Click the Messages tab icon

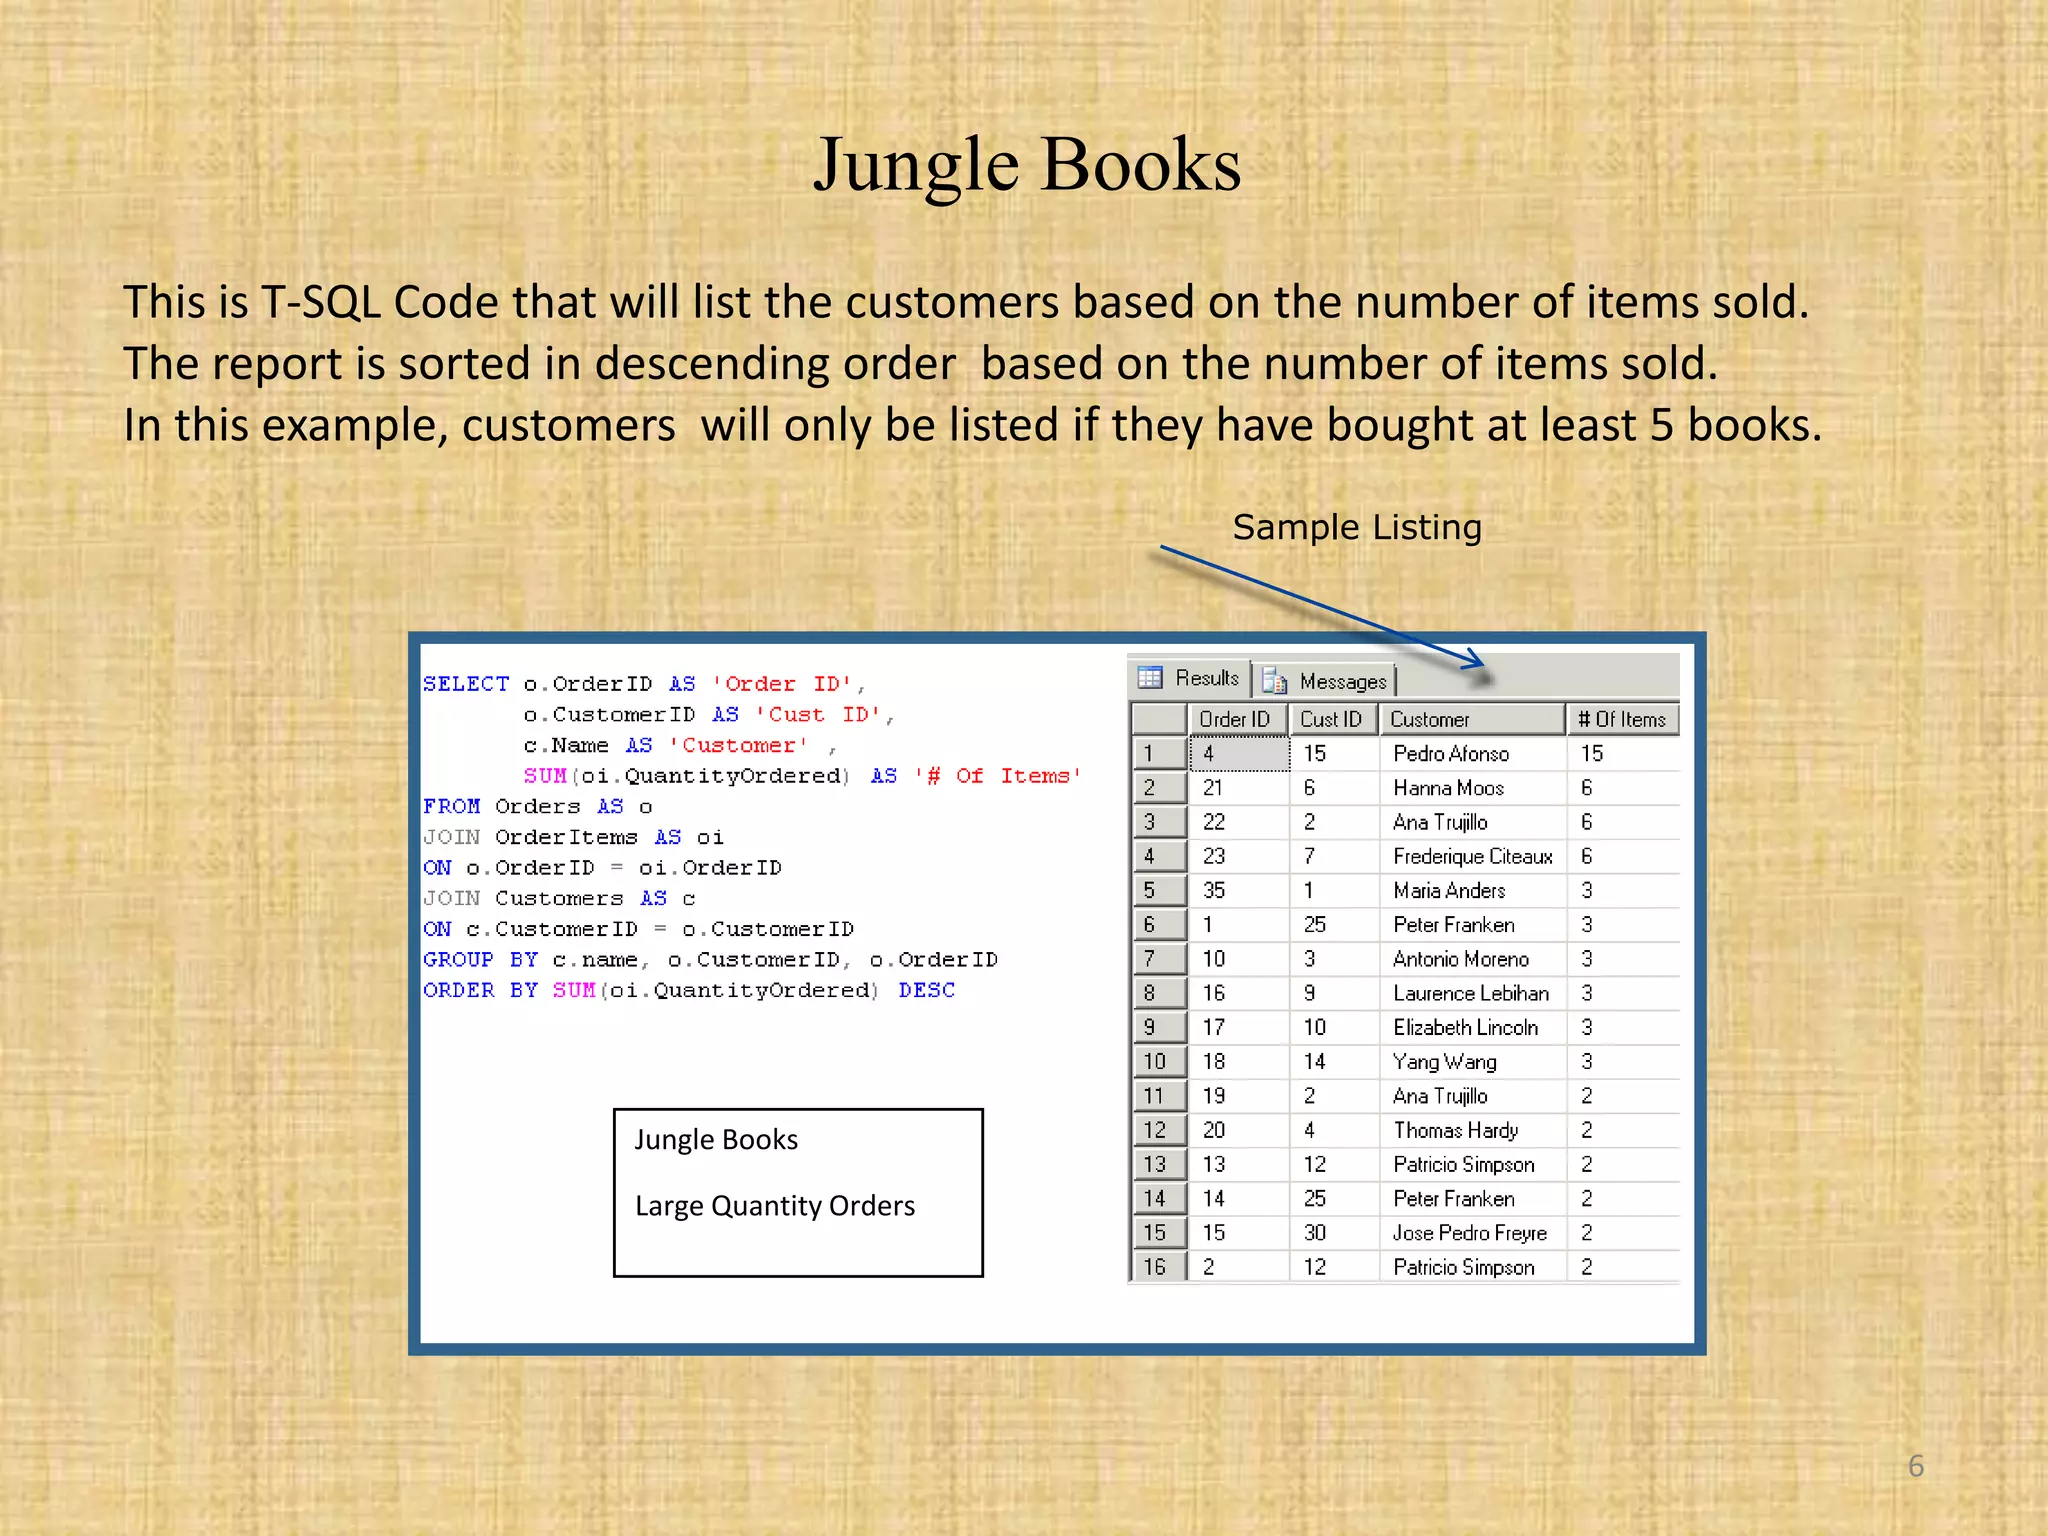1275,681
